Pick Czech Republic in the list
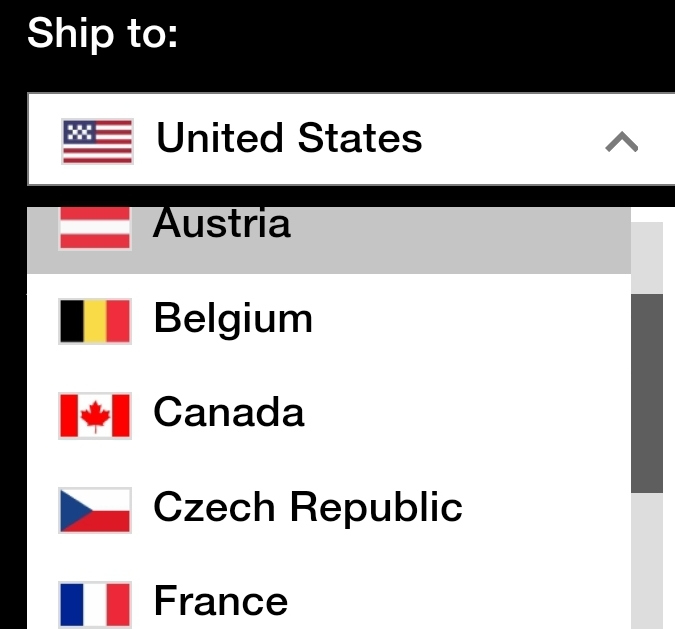The image size is (675, 629). click(x=308, y=508)
